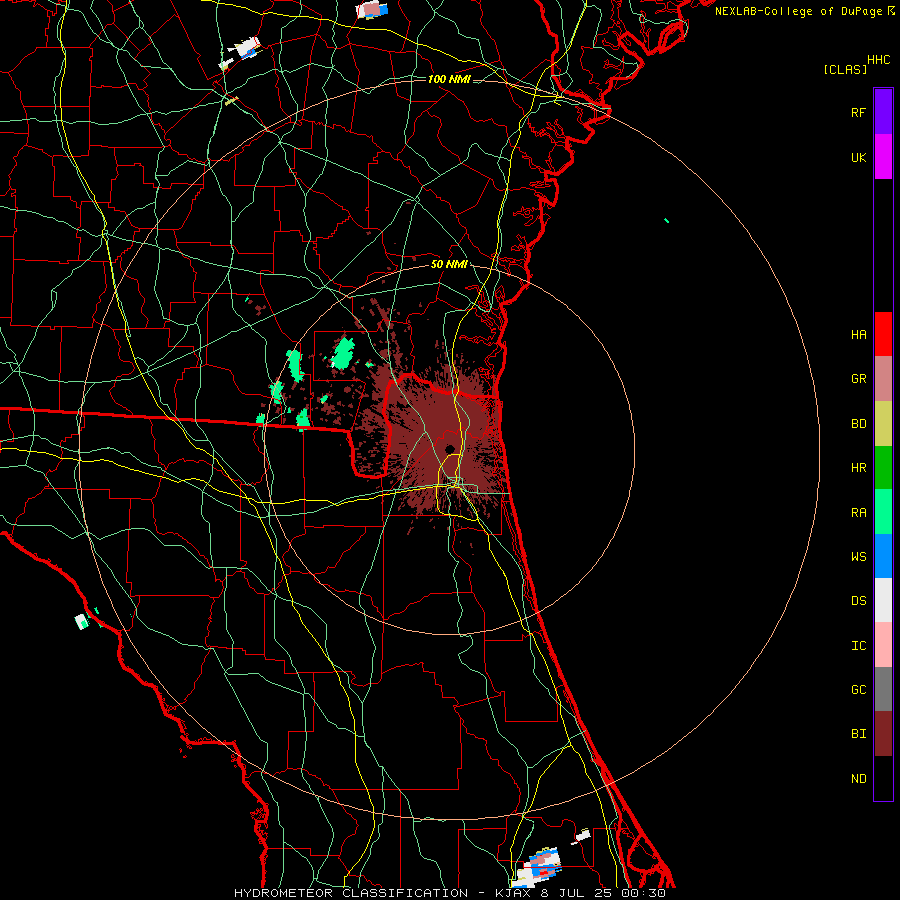Select the IC light pink legend swatch
This screenshot has height=900, width=900.
point(883,645)
